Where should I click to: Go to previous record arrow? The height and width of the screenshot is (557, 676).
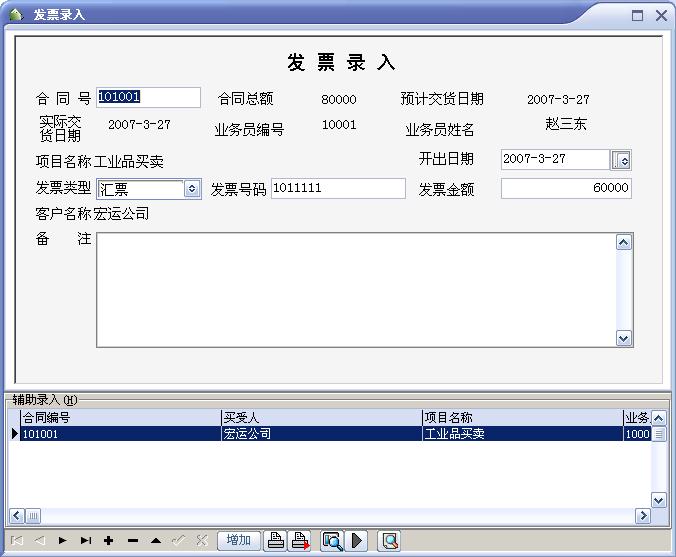[x=40, y=540]
